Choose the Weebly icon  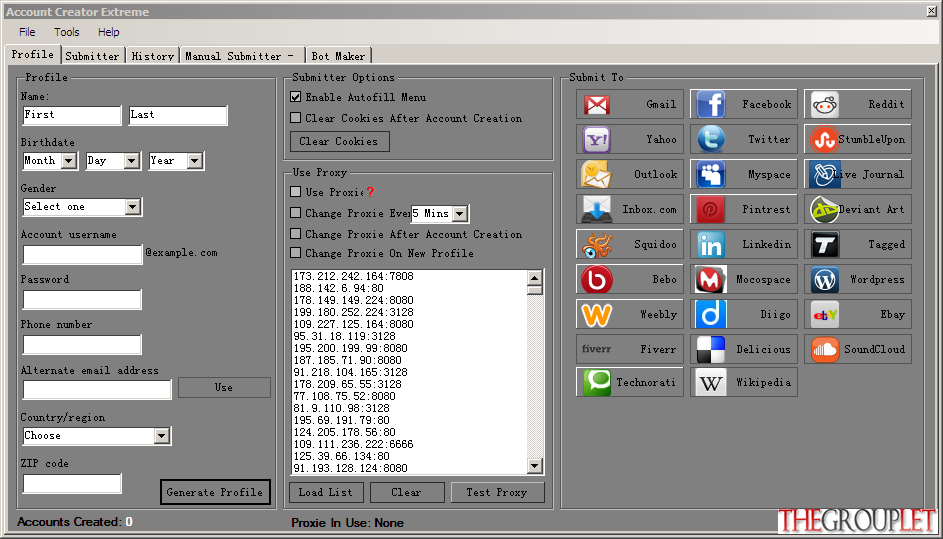point(597,314)
